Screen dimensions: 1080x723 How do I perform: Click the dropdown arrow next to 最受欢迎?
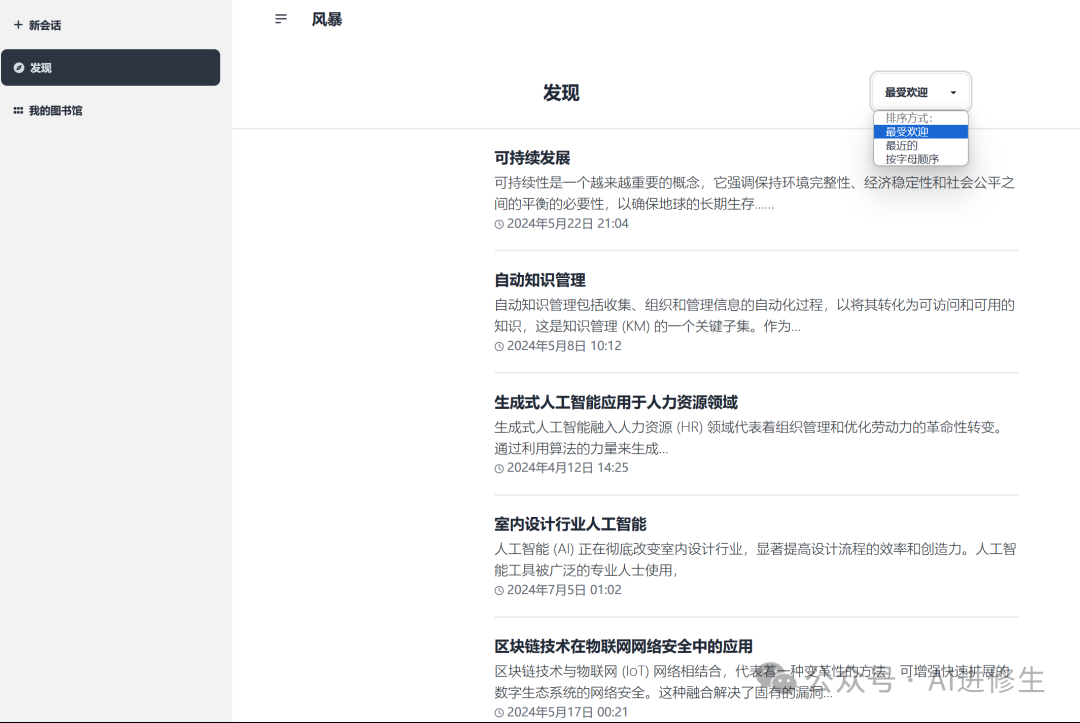[953, 92]
